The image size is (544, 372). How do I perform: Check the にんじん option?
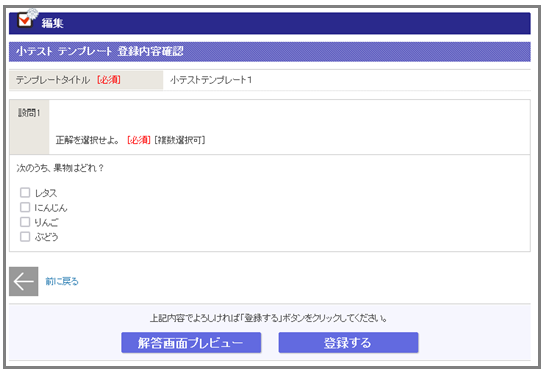coord(25,207)
